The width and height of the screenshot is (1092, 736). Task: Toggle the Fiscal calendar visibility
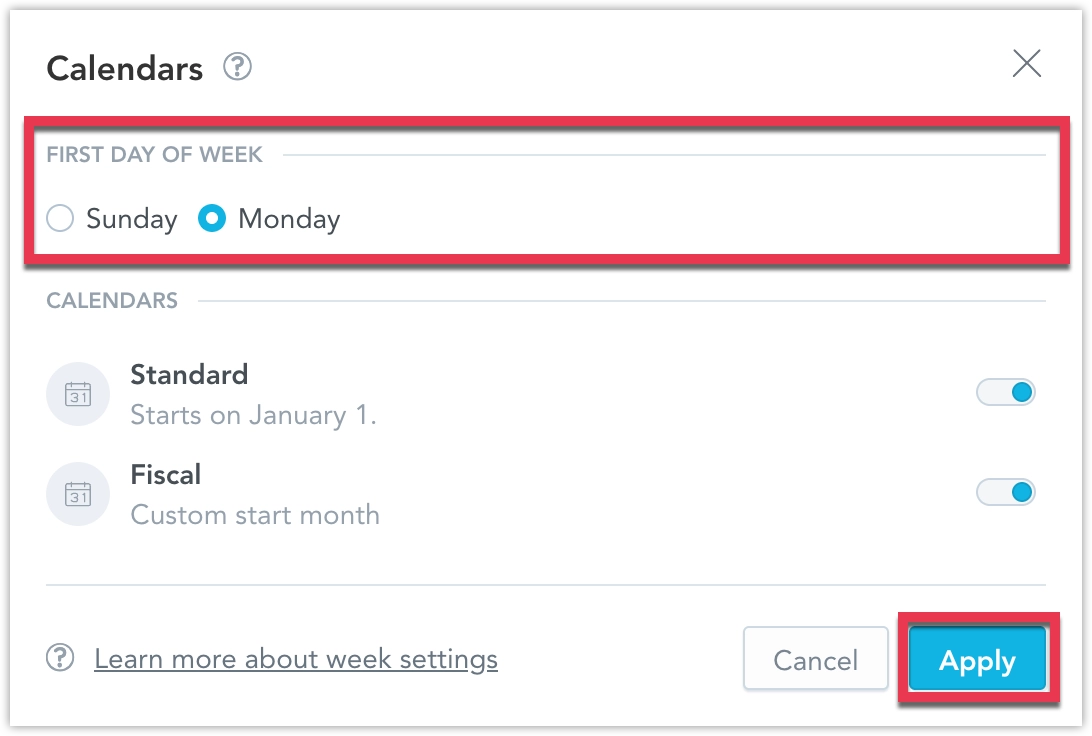point(1006,492)
